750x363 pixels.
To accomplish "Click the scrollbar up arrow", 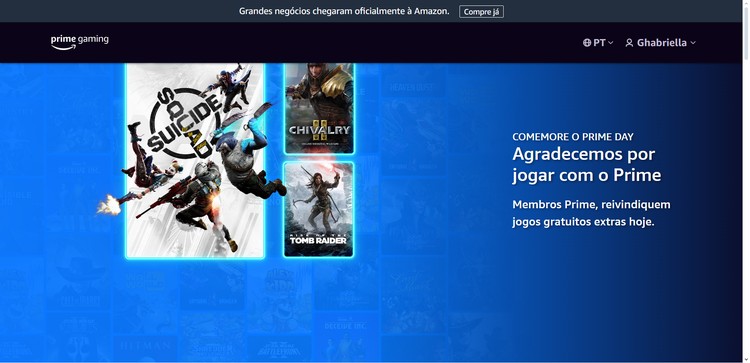I will pos(746,4).
